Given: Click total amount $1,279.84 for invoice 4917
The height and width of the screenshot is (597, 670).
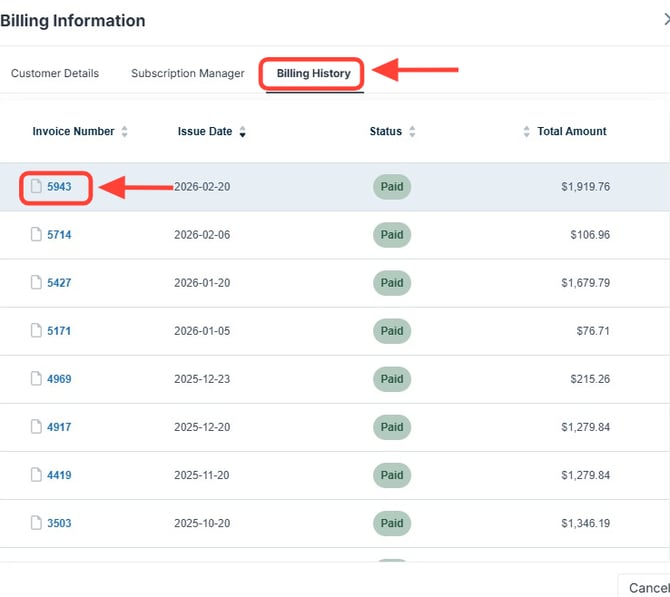Looking at the screenshot, I should pyautogui.click(x=585, y=427).
